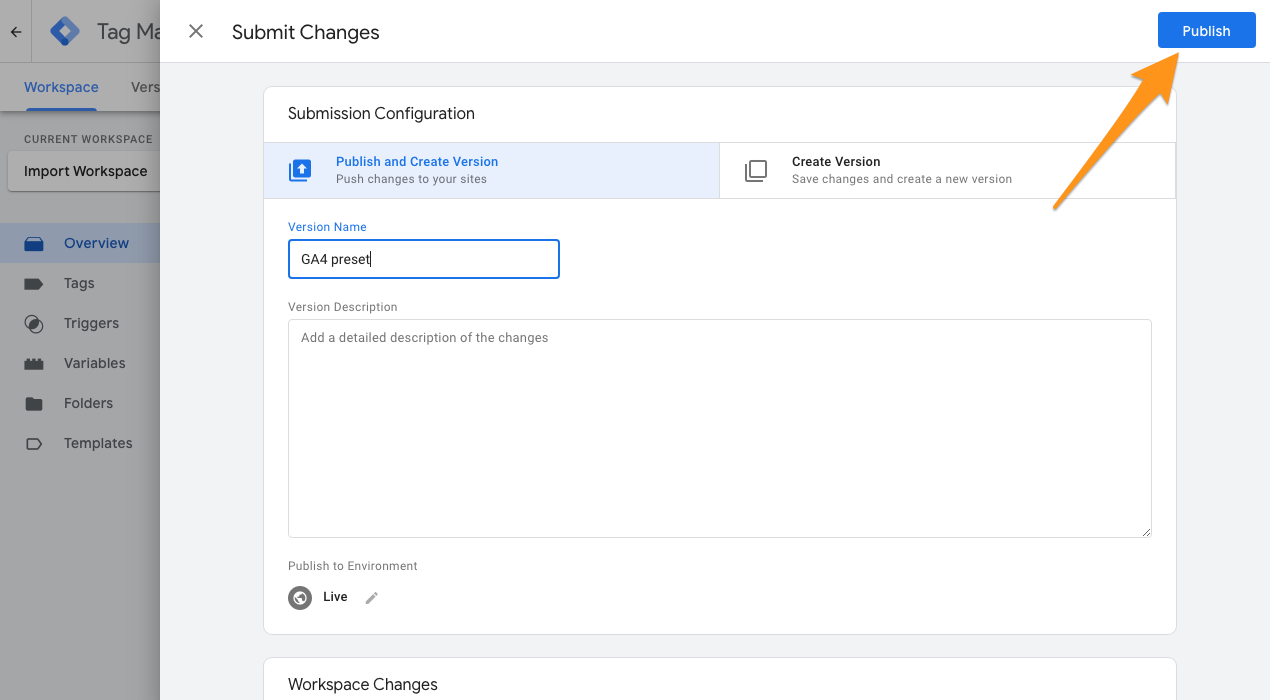Click the Live environment label

(335, 597)
